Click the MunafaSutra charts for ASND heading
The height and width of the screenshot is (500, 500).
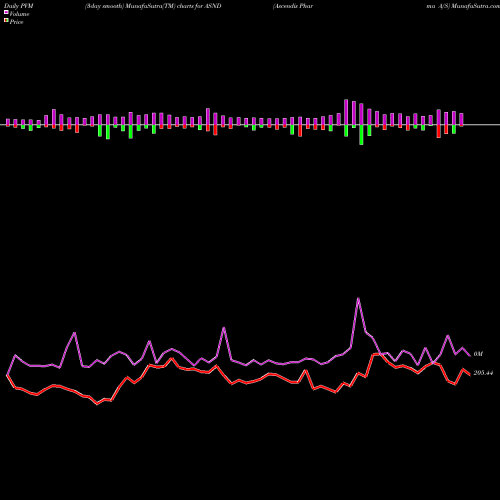pyautogui.click(x=153, y=6)
